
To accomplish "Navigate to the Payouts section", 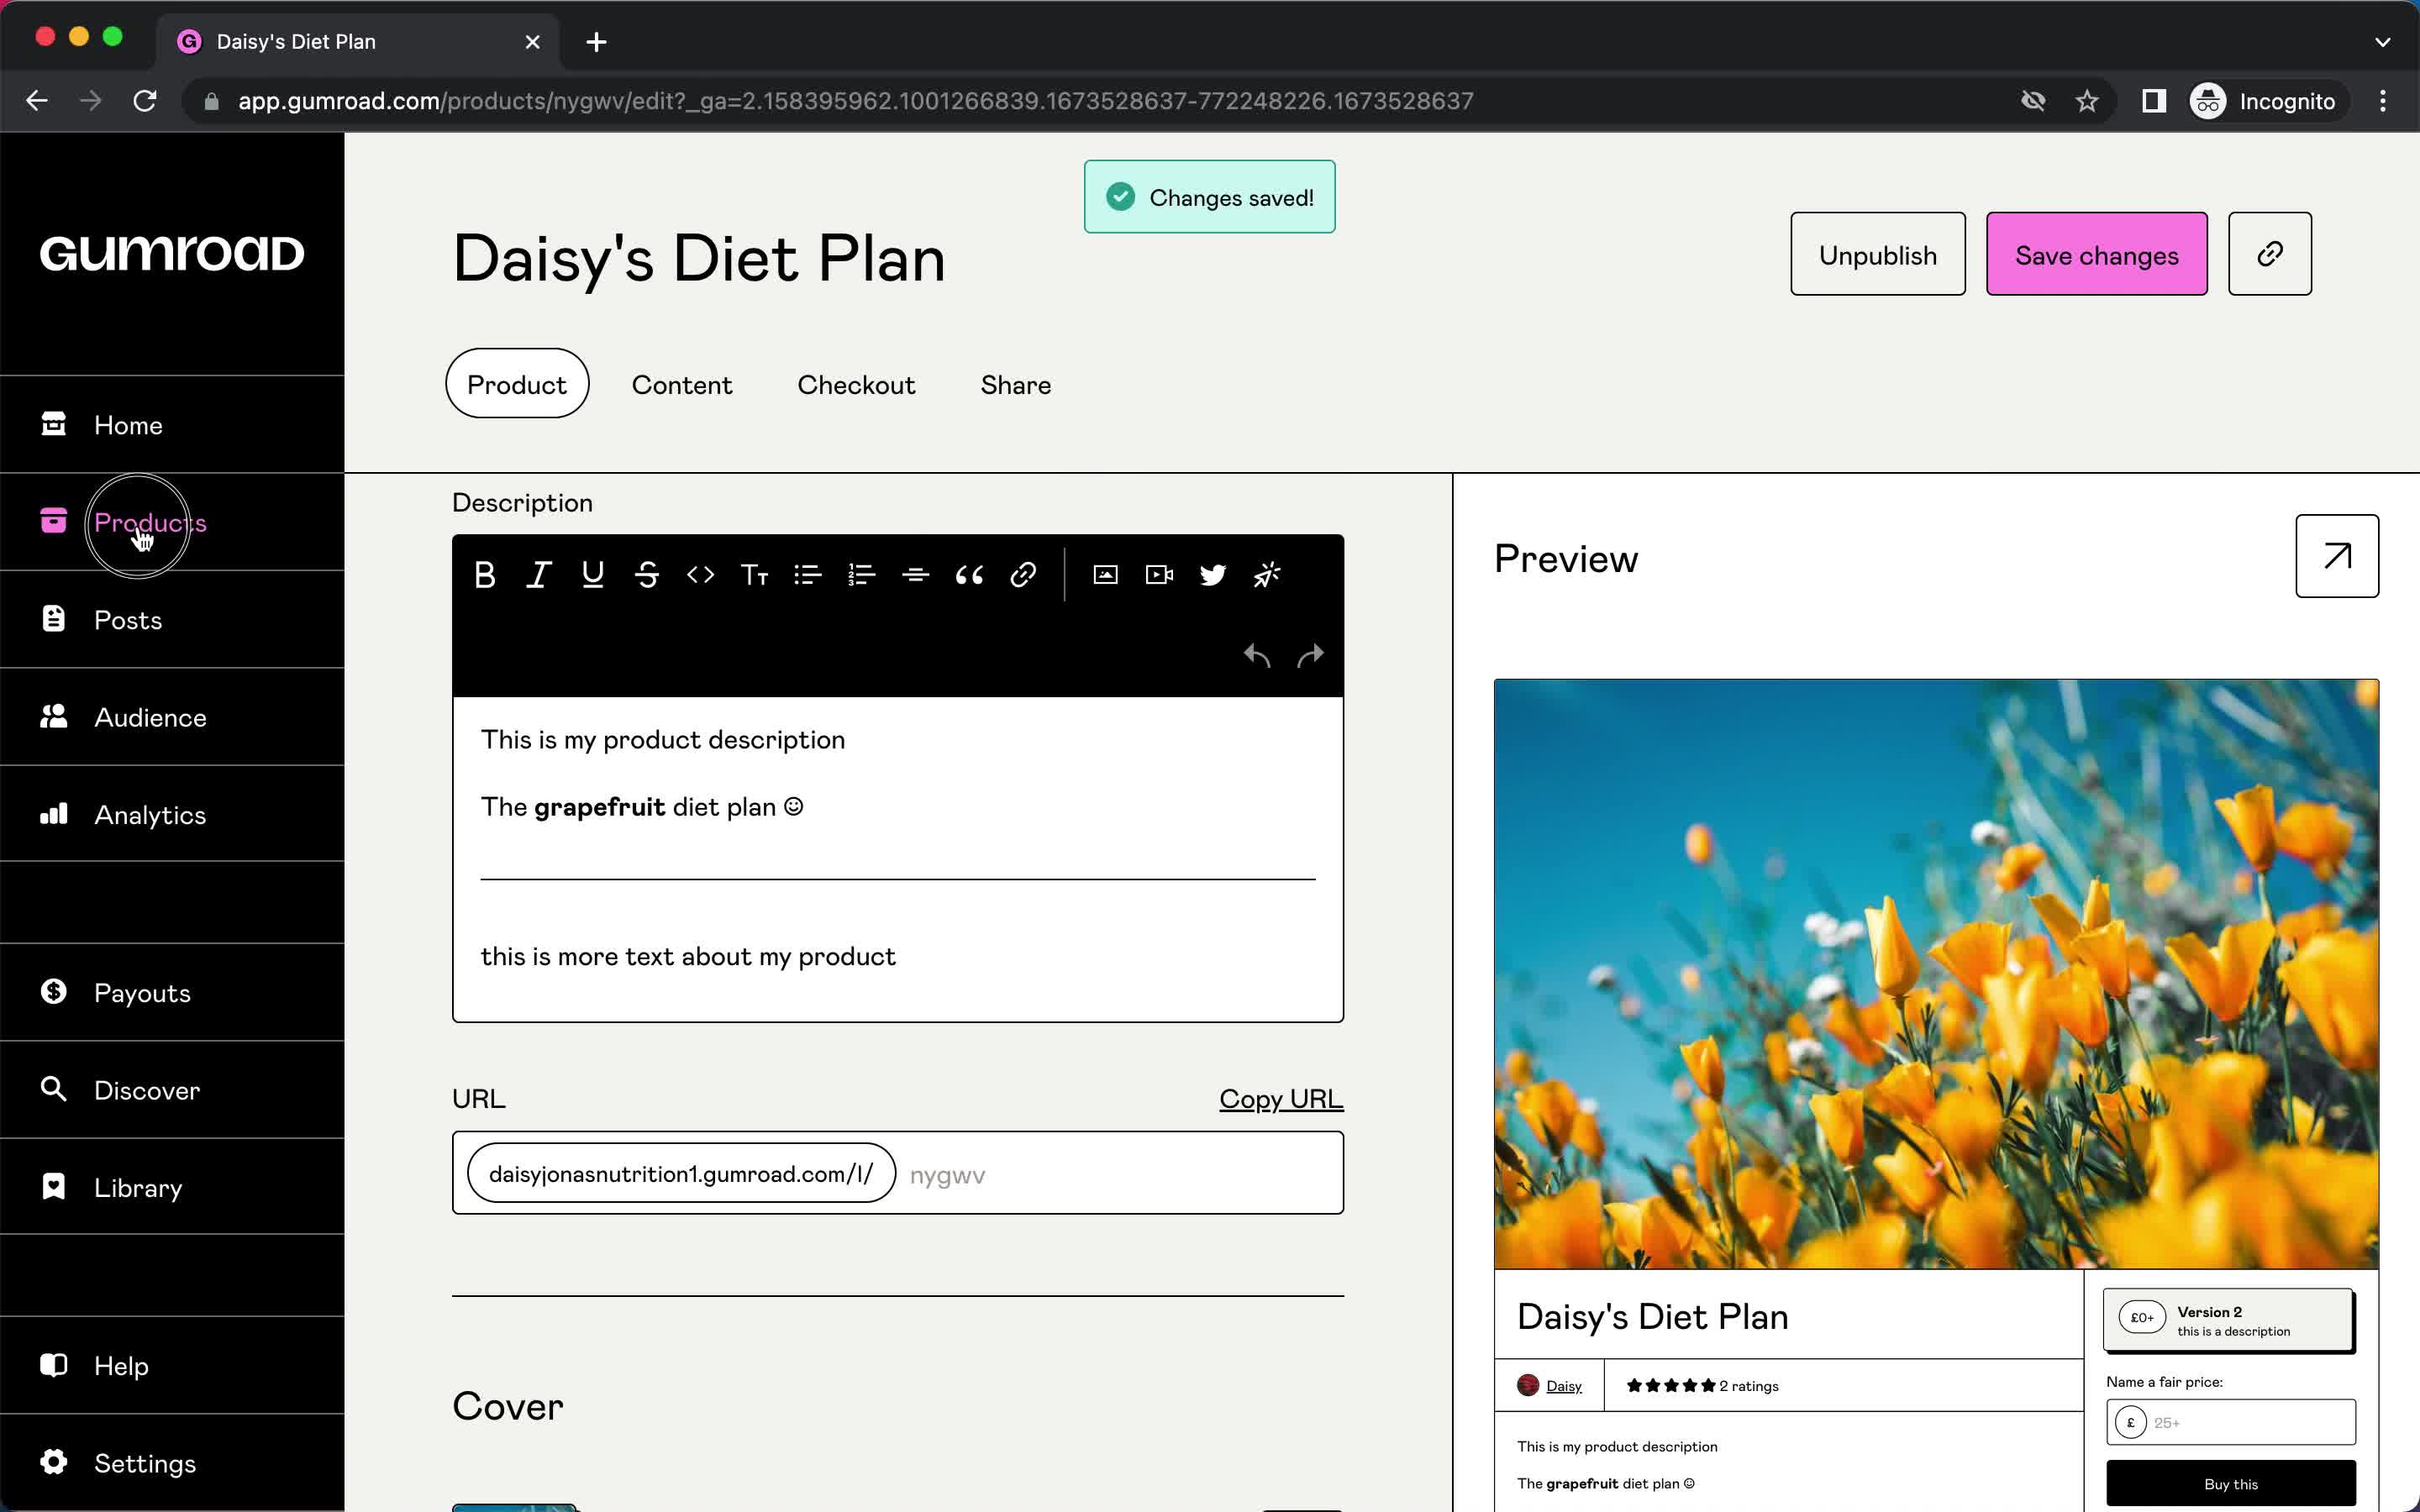I will coord(141,991).
